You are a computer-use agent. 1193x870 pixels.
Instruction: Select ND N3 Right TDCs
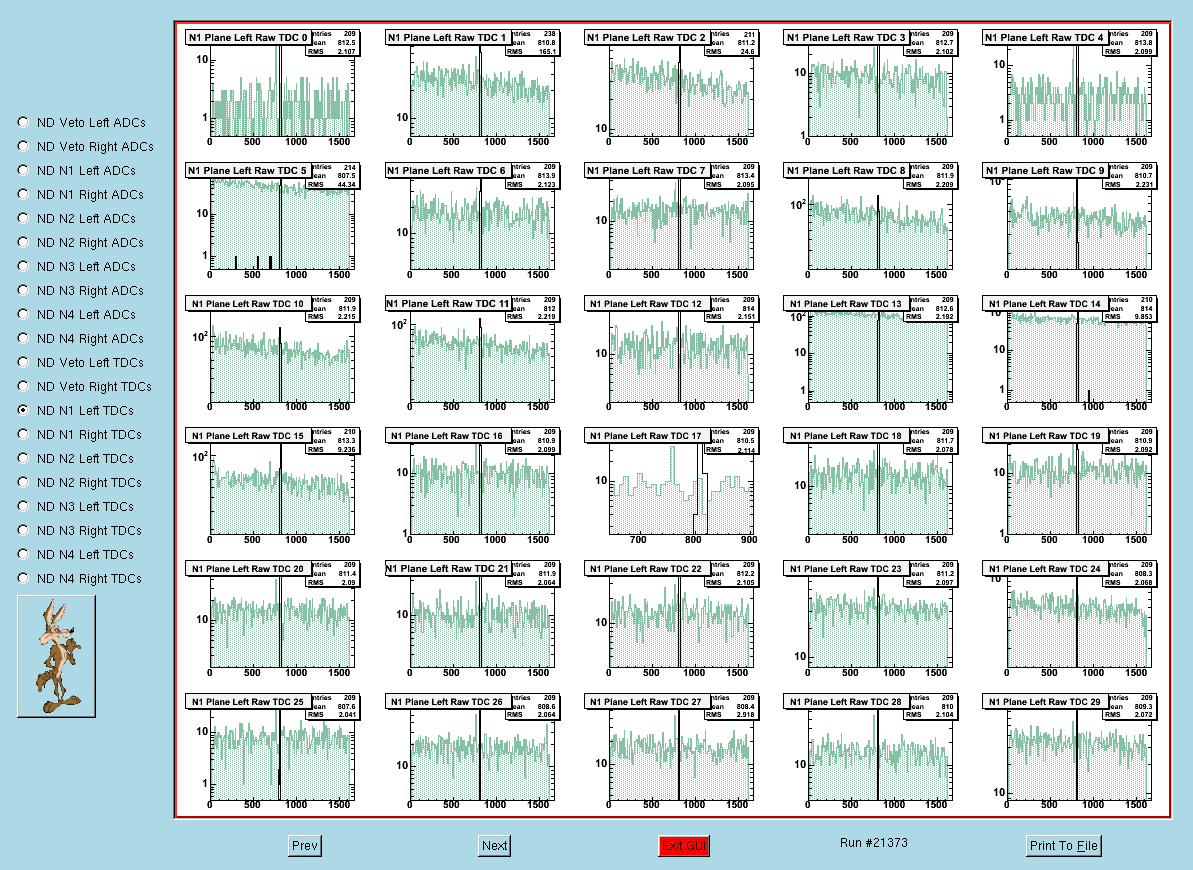(23, 530)
